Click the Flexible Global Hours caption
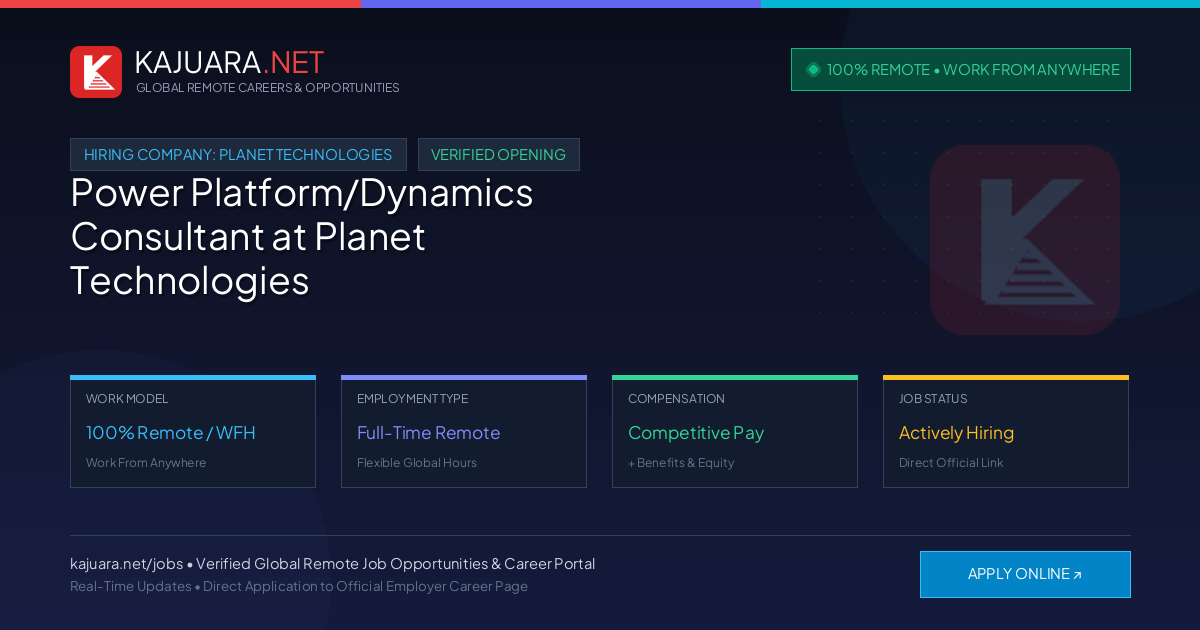This screenshot has height=630, width=1200. [x=417, y=463]
